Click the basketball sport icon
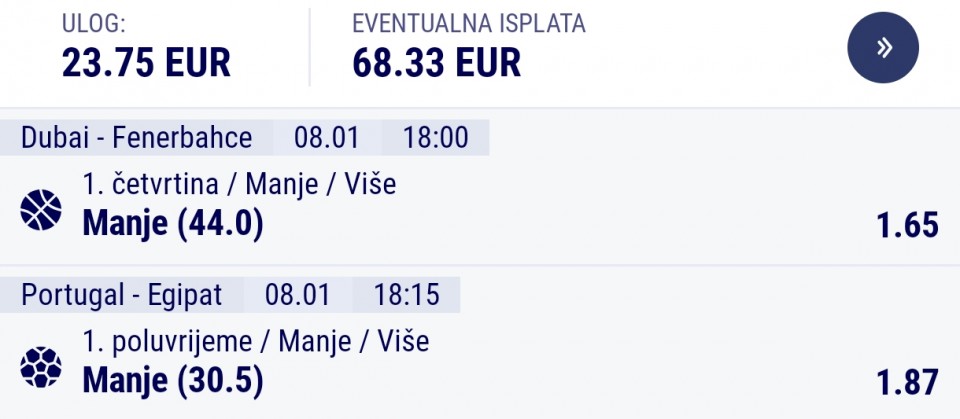 tap(41, 210)
